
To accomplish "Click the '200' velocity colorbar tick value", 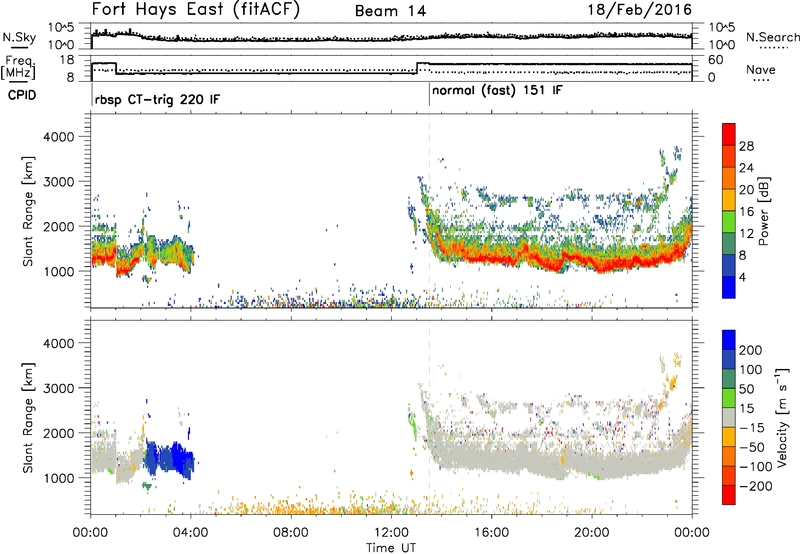I will tap(751, 350).
